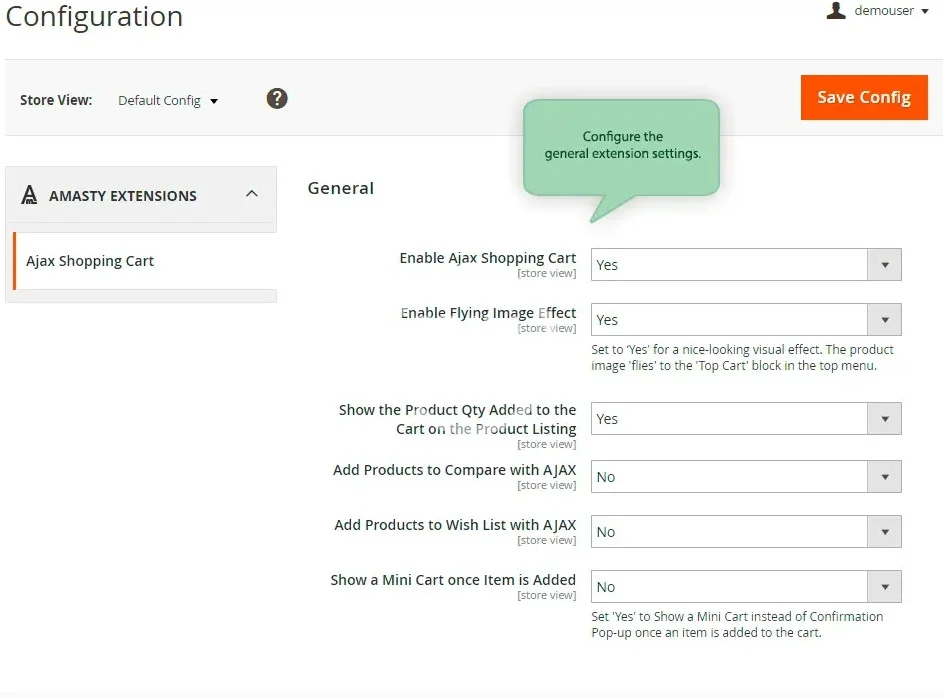The height and width of the screenshot is (698, 943).
Task: Collapse the Amasty Extensions section chevron
Action: click(x=252, y=194)
